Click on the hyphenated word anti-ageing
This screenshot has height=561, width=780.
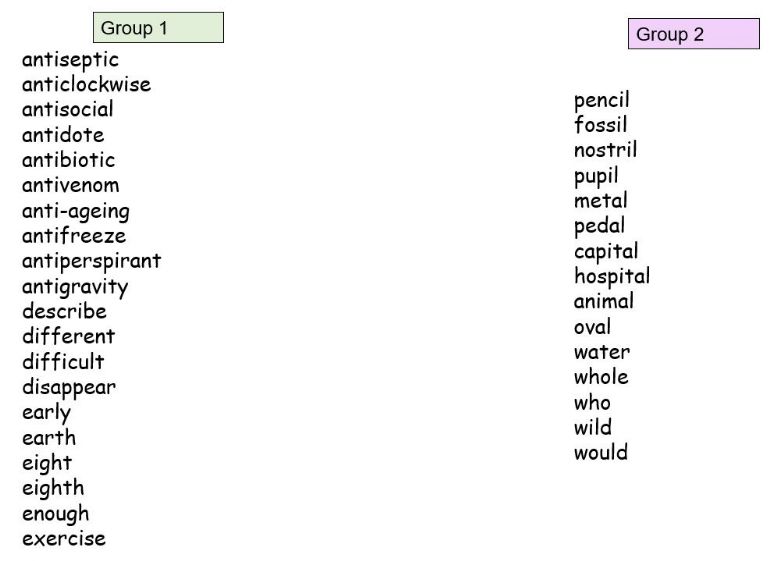(76, 211)
